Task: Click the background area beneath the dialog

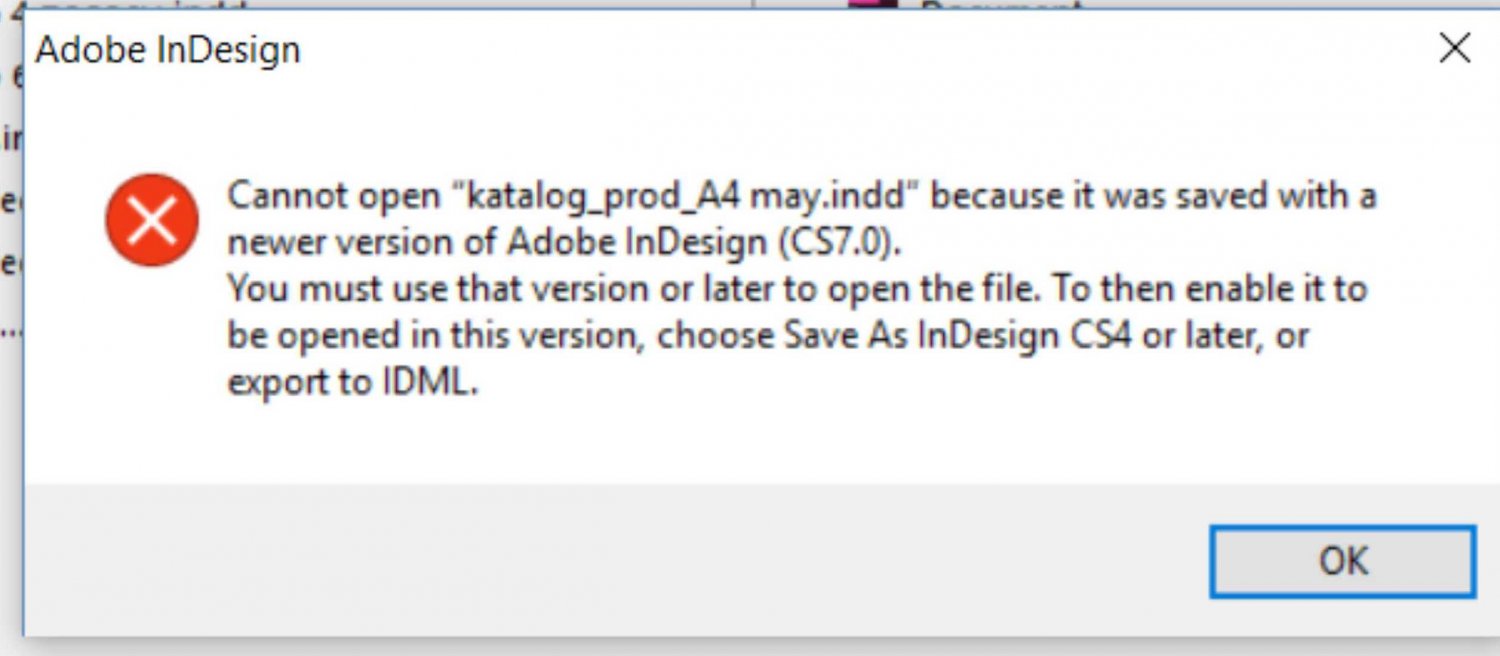Action: click(x=750, y=647)
